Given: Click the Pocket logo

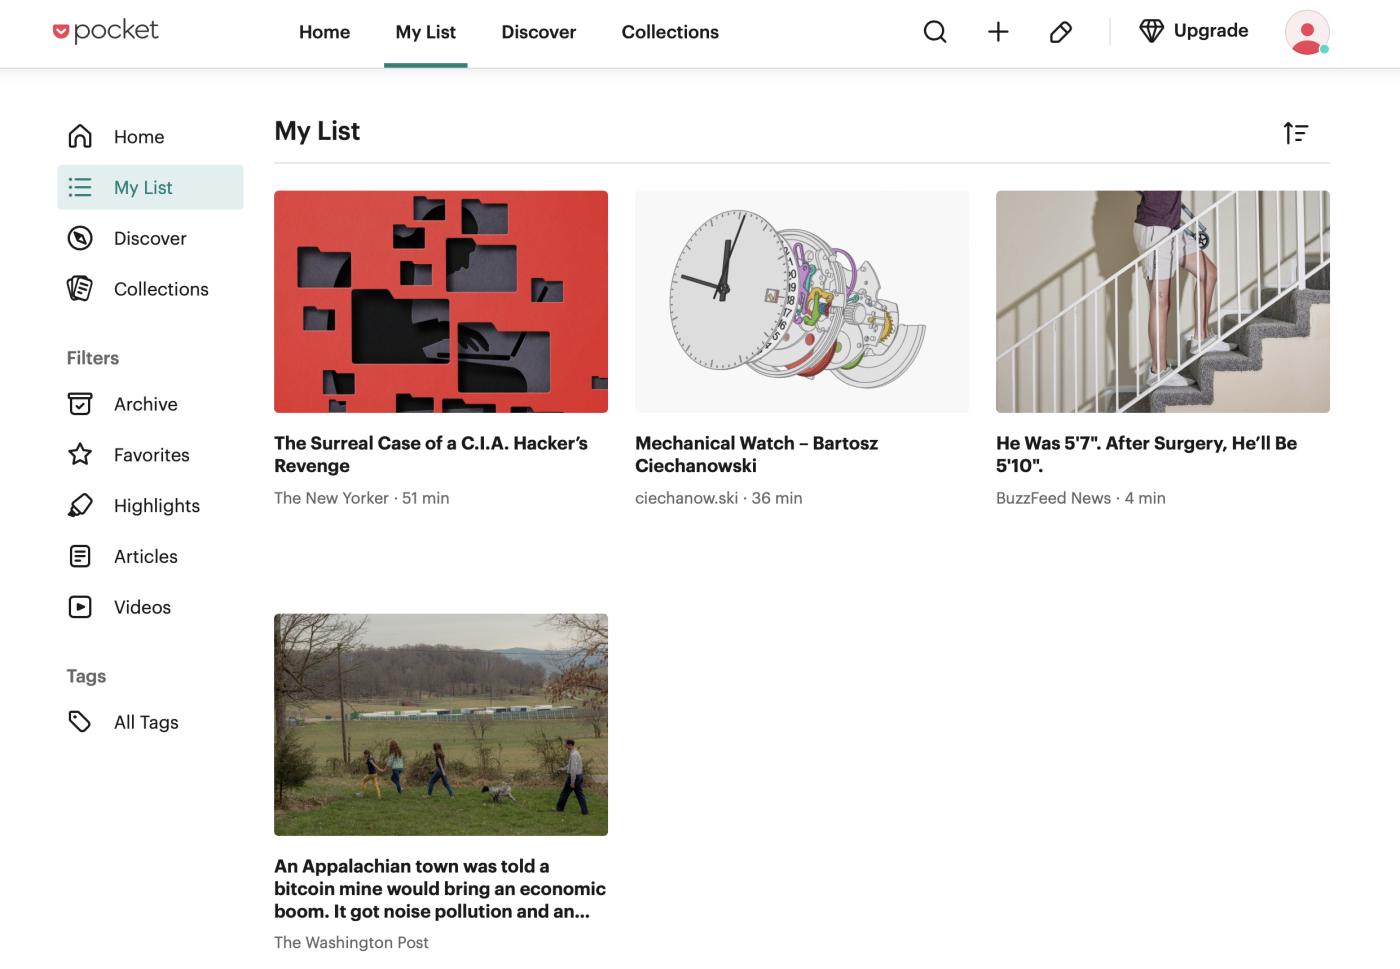Looking at the screenshot, I should pyautogui.click(x=105, y=31).
